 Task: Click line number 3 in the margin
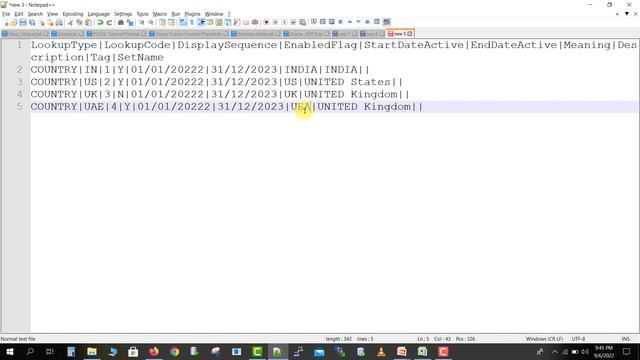(x=20, y=82)
